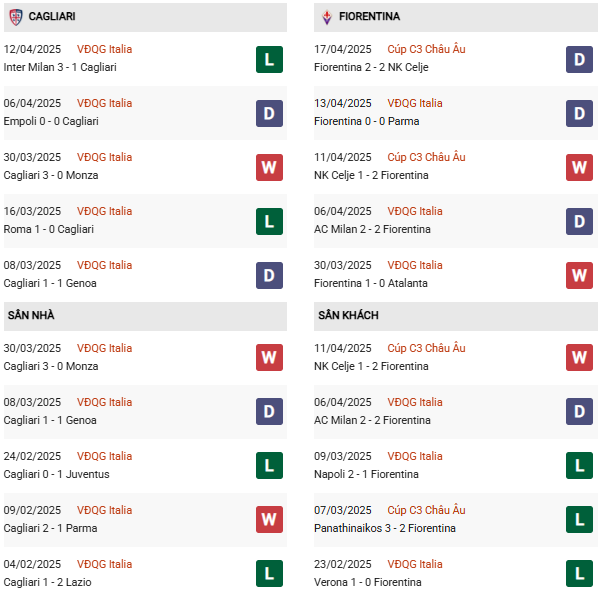This screenshot has width=600, height=593.
Task: Click the Fiorentina club crest icon
Action: pos(326,17)
